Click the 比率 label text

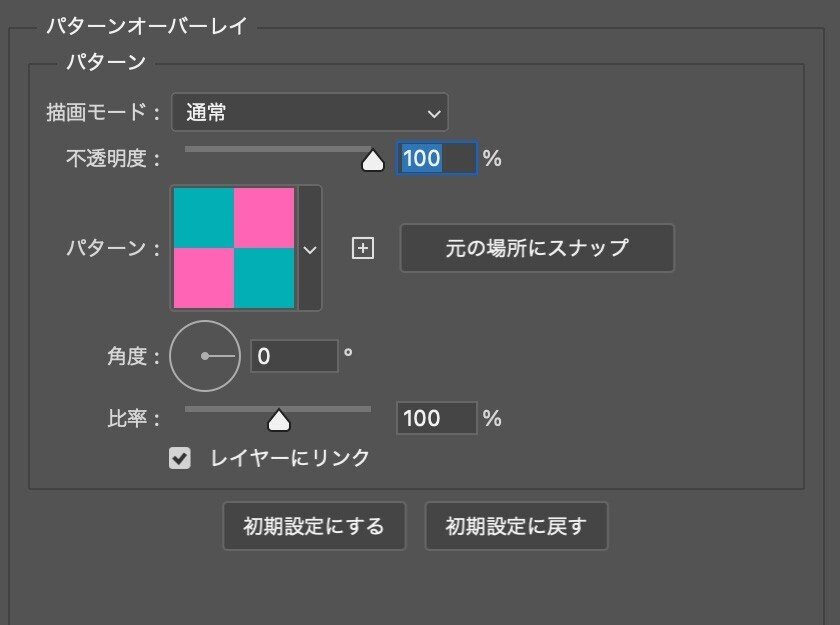tap(133, 418)
